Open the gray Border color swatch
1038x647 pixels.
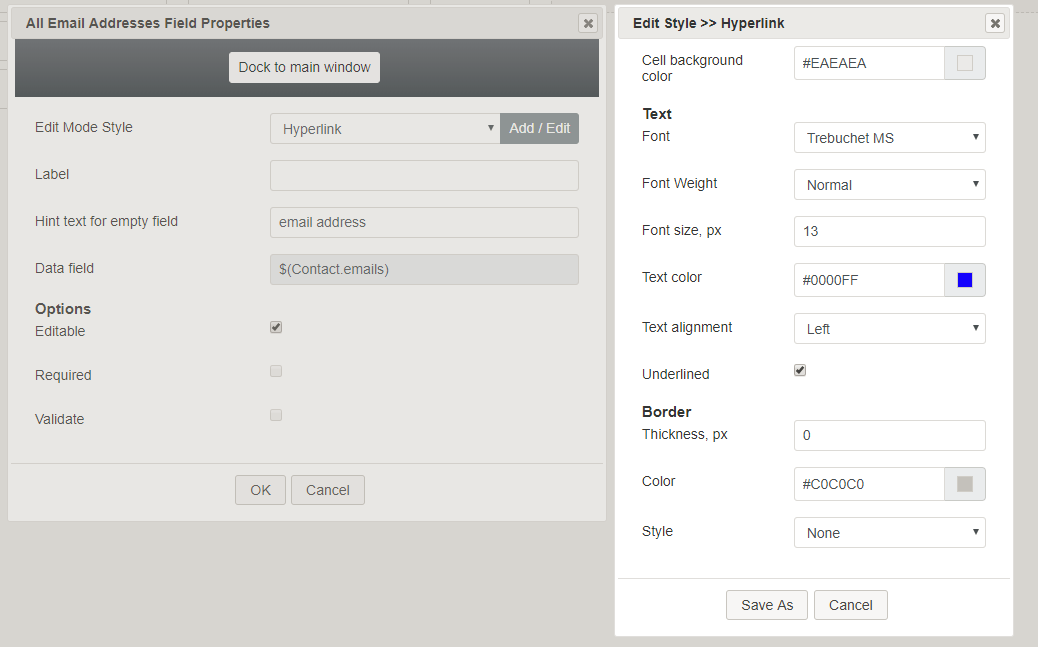[965, 484]
